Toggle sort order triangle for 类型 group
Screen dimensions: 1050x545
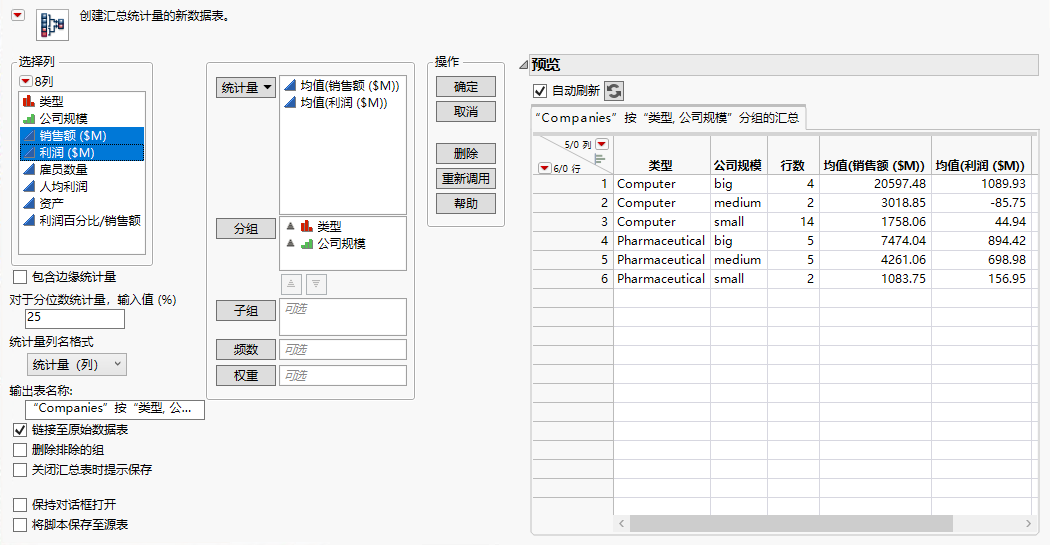pyautogui.click(x=290, y=226)
